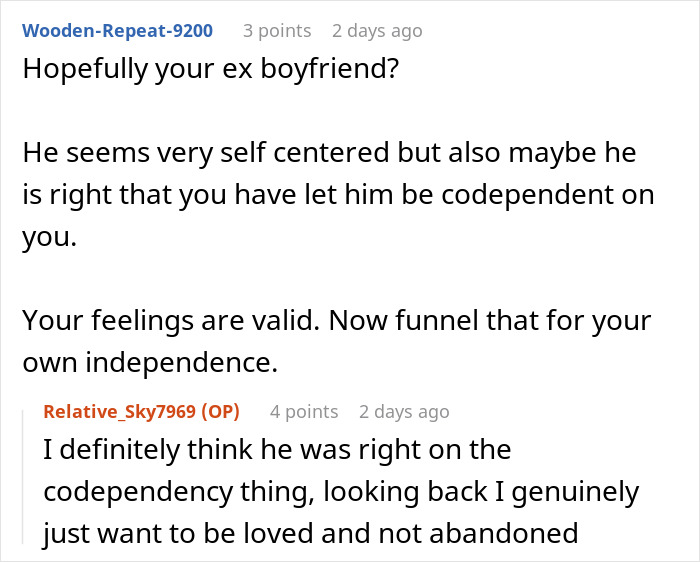Click the line "just want to be loved and not abandoned"
The width and height of the screenshot is (700, 562).
tap(310, 531)
